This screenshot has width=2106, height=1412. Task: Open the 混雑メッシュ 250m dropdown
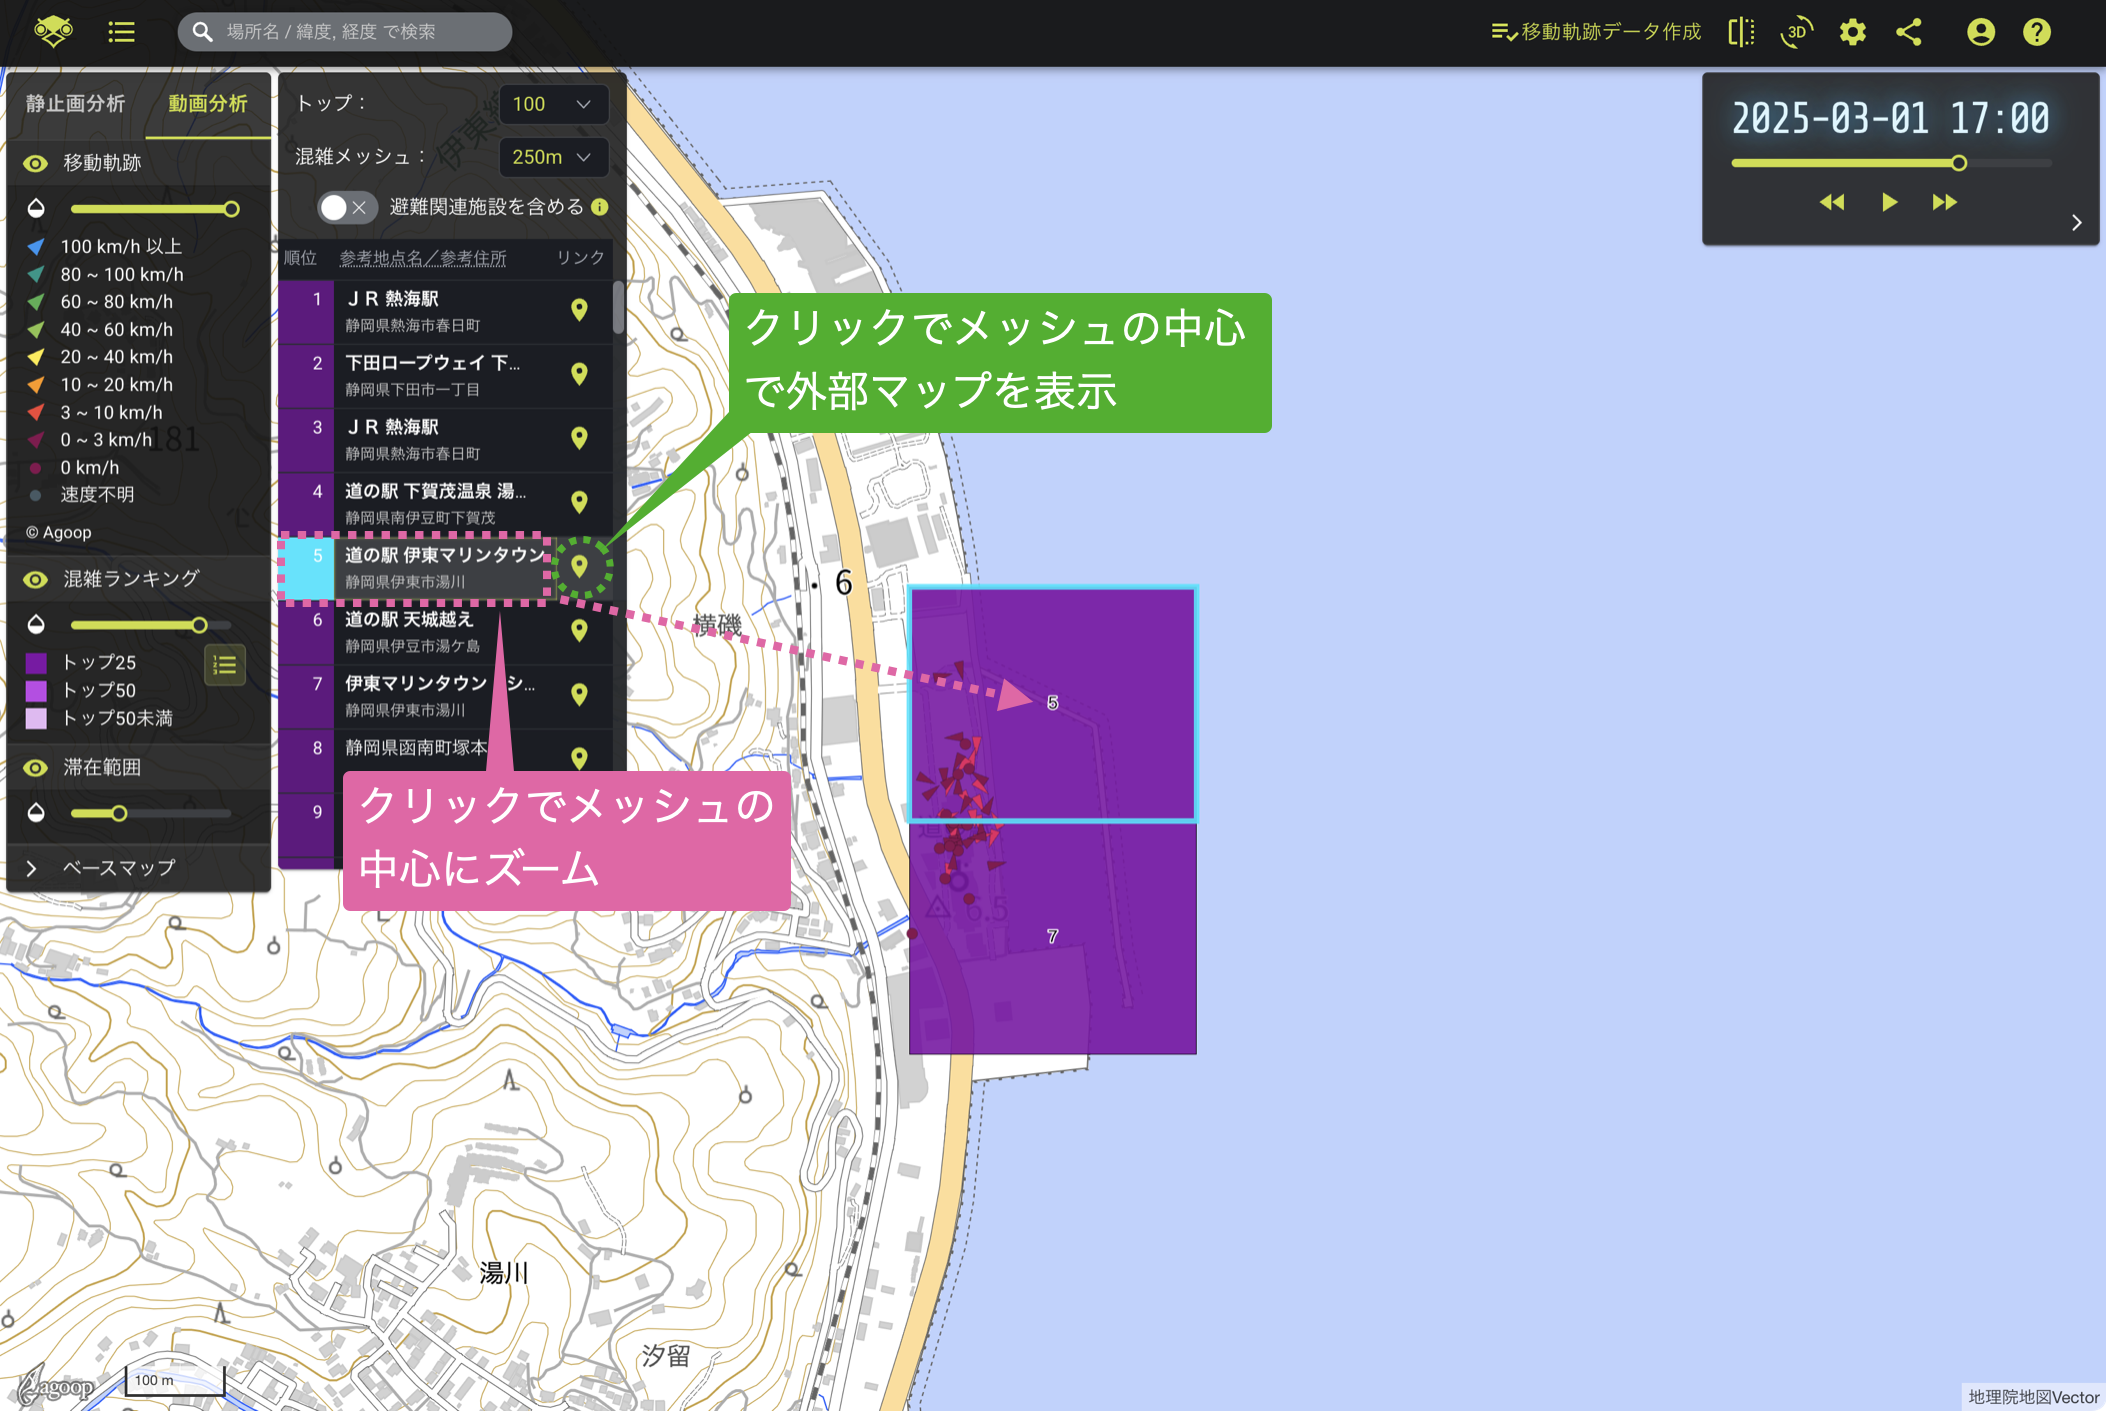553,157
